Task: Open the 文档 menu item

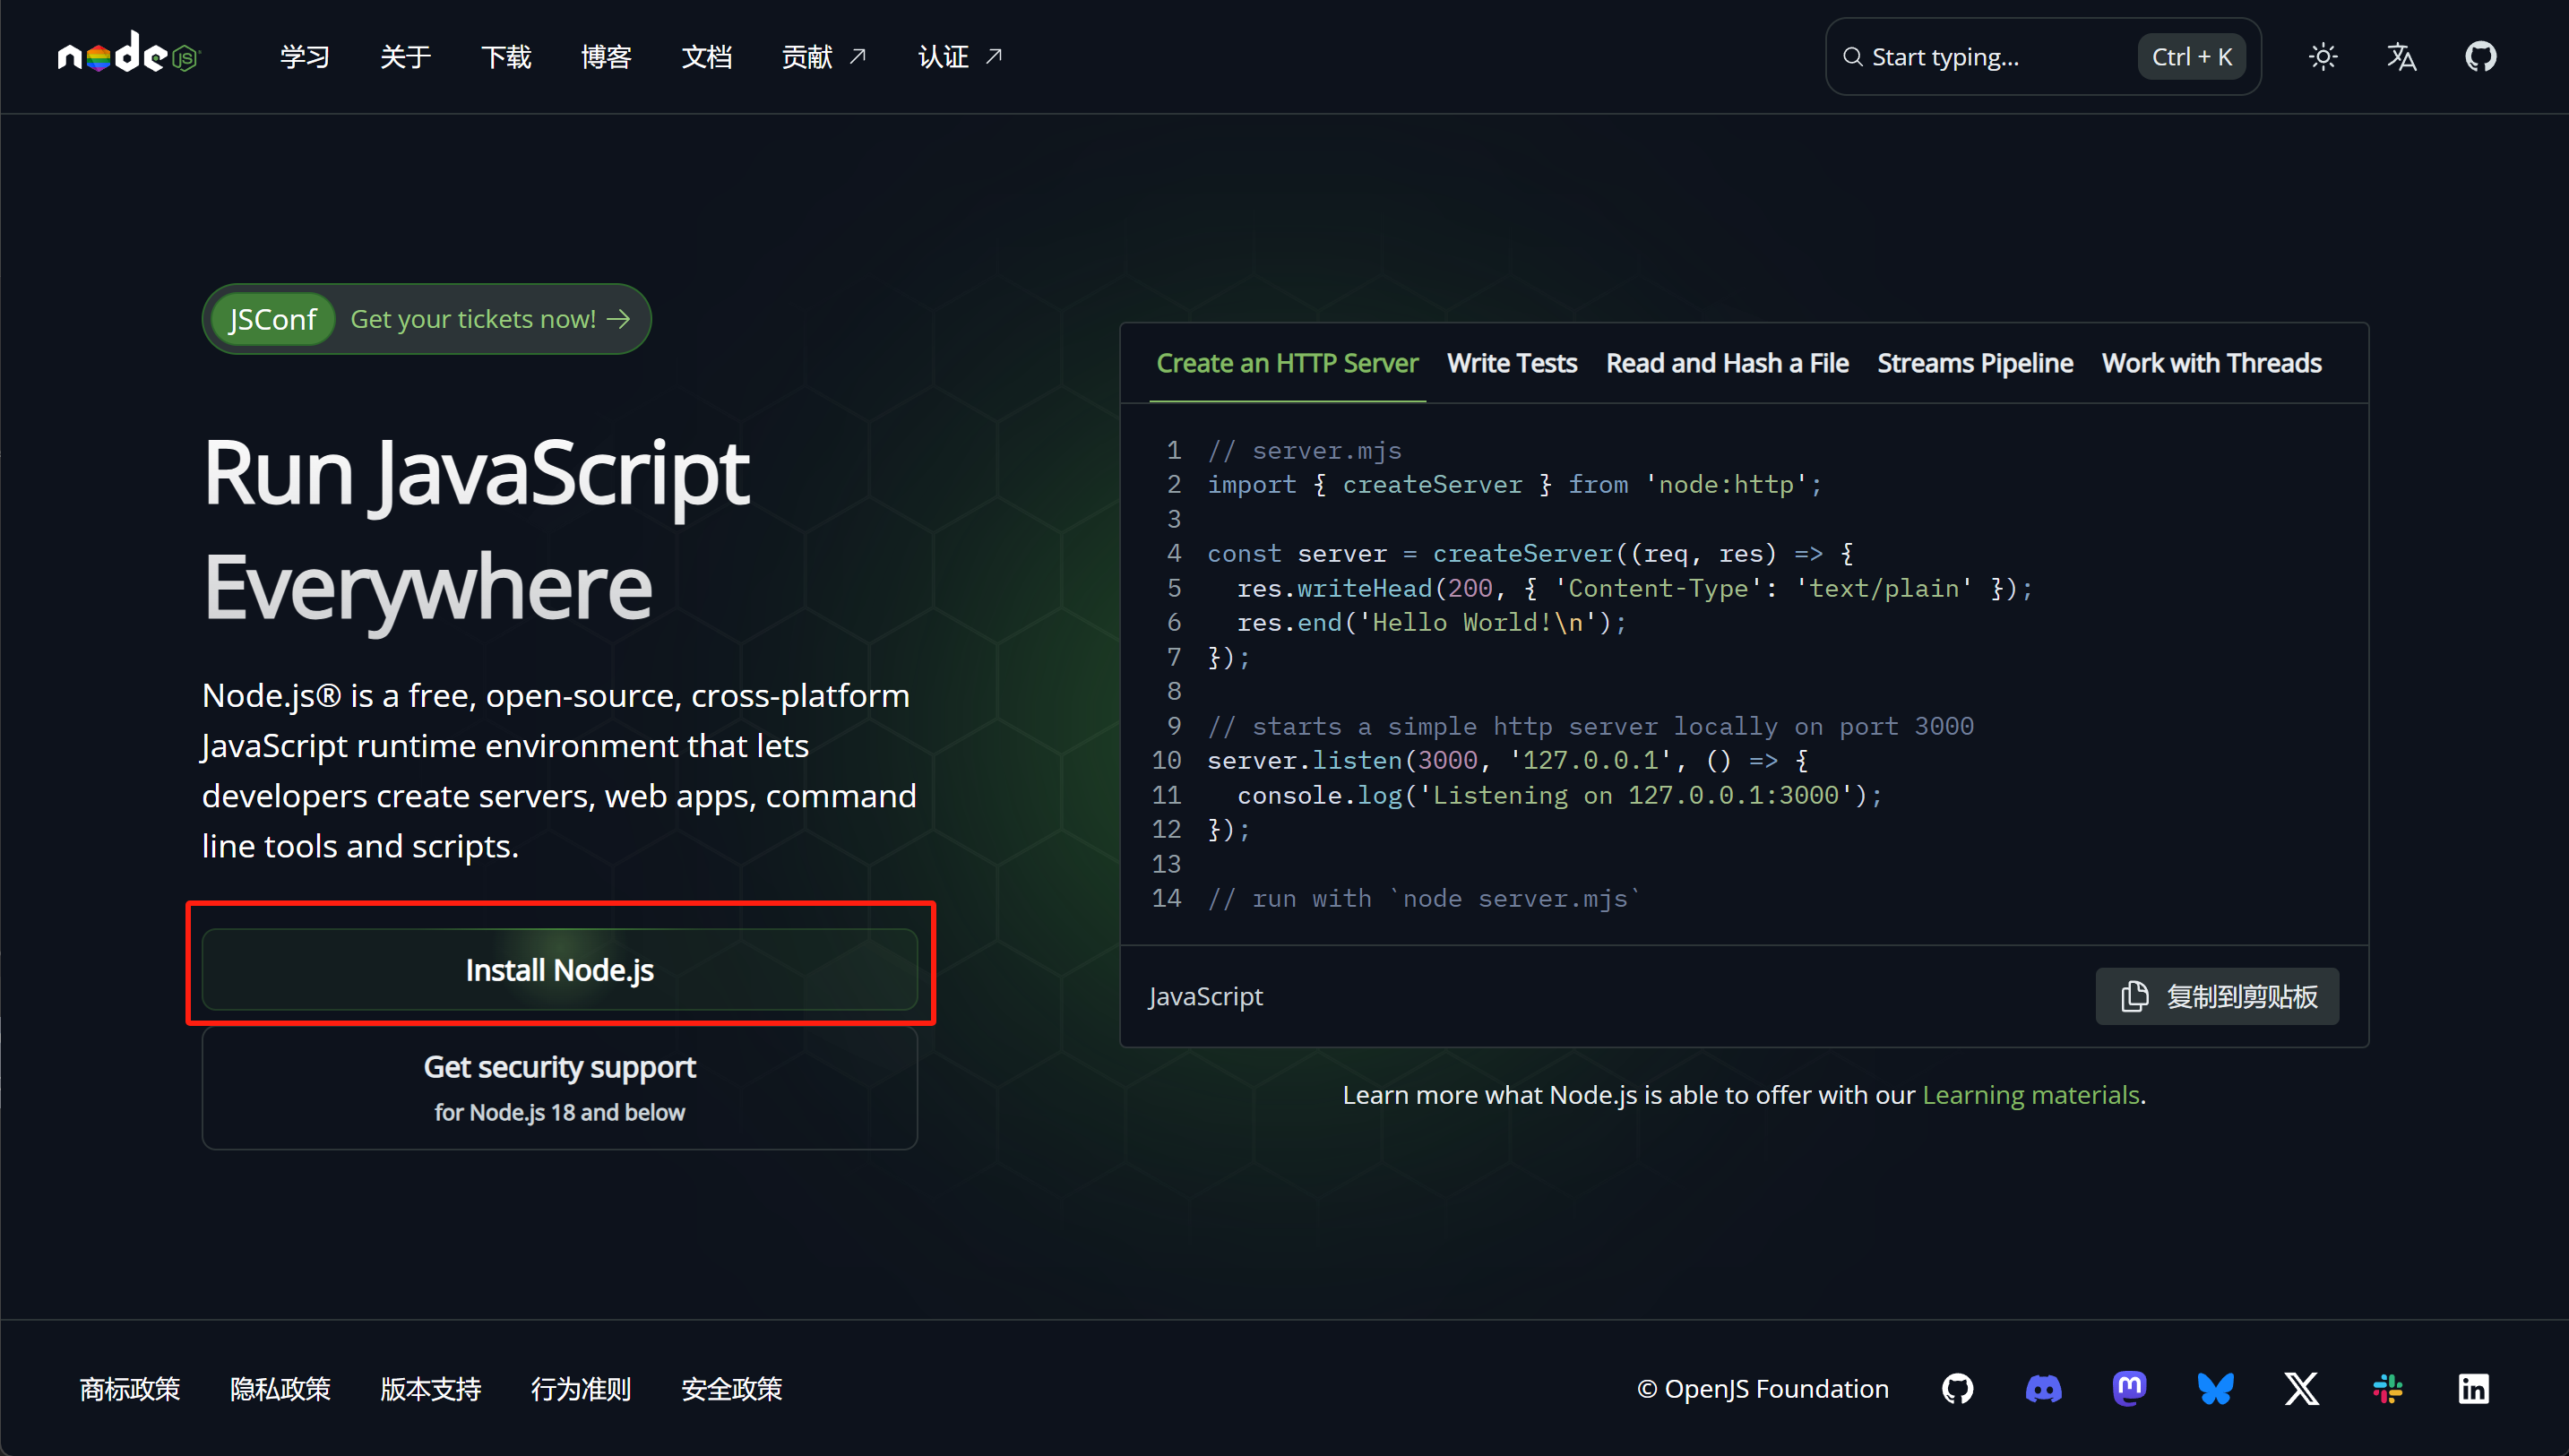Action: tap(707, 57)
